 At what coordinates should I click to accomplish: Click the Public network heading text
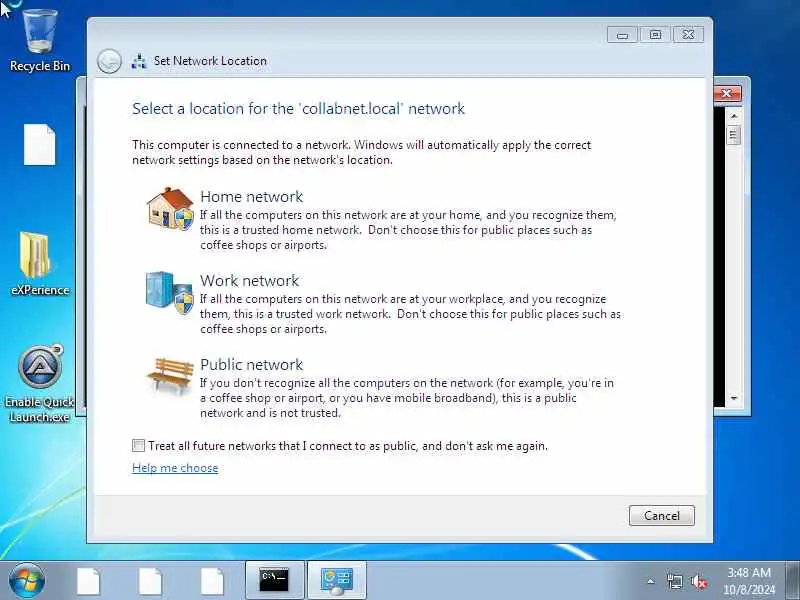pyautogui.click(x=252, y=364)
